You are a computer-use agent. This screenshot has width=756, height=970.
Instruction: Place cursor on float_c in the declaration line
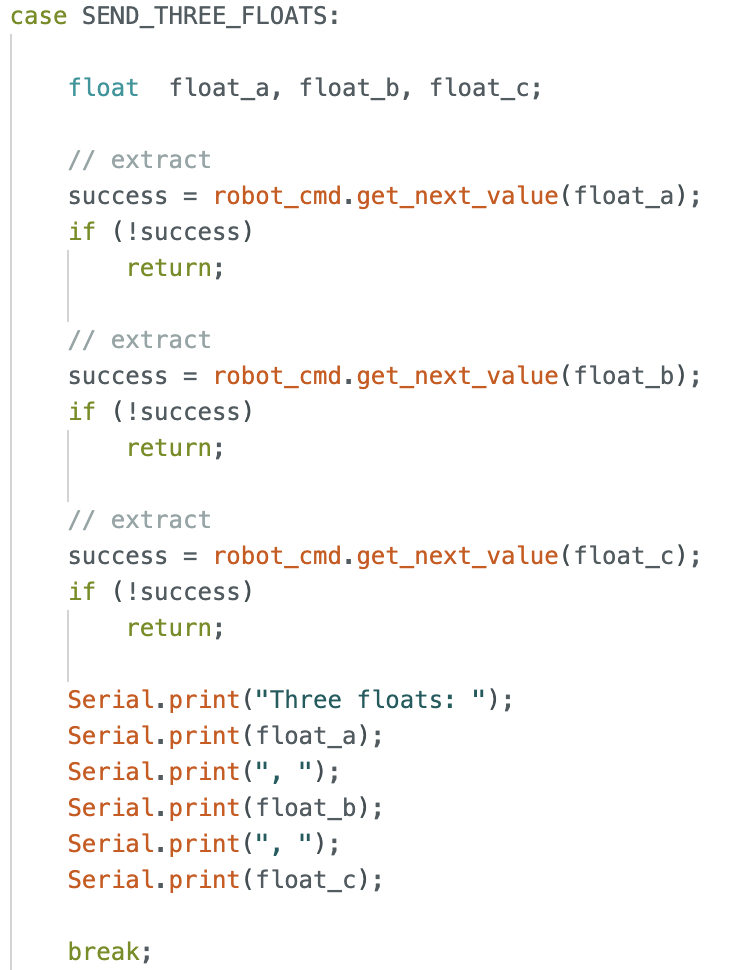(x=480, y=88)
